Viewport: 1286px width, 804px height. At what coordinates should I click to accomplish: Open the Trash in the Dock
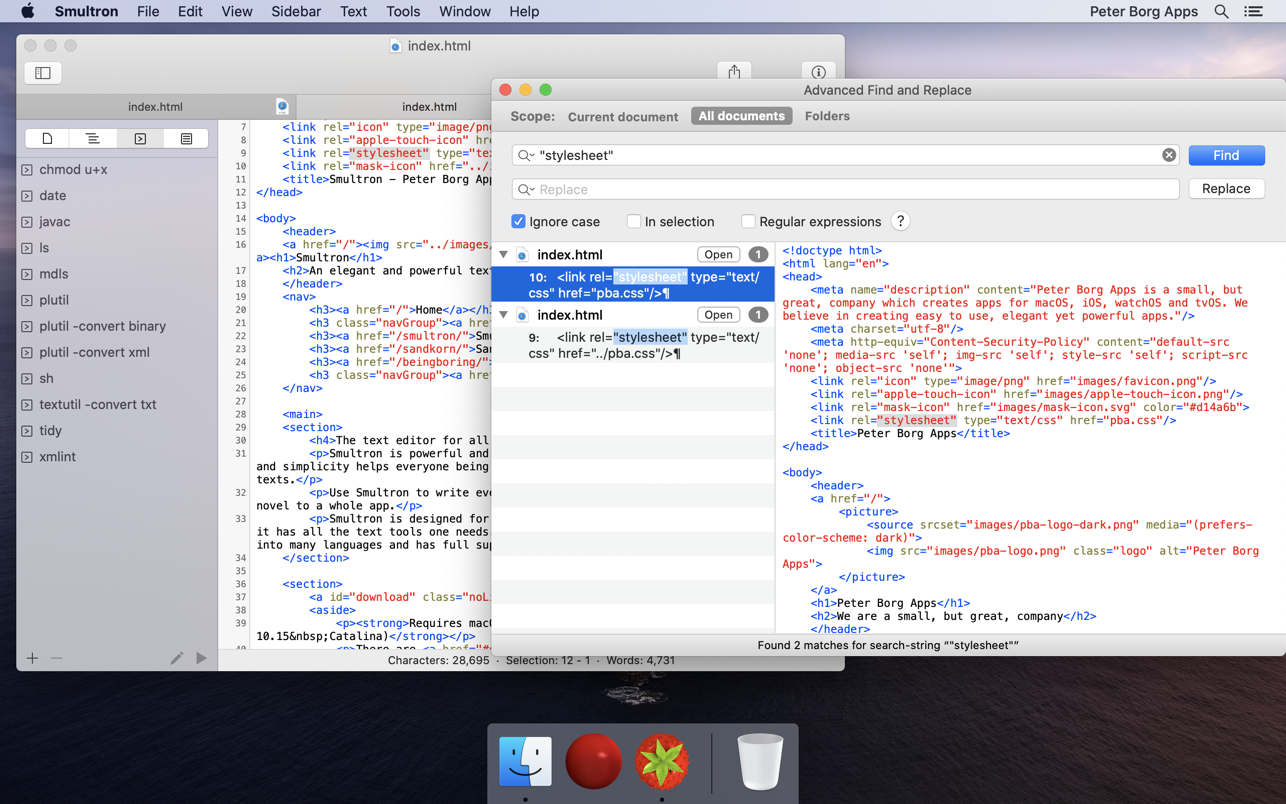(759, 762)
